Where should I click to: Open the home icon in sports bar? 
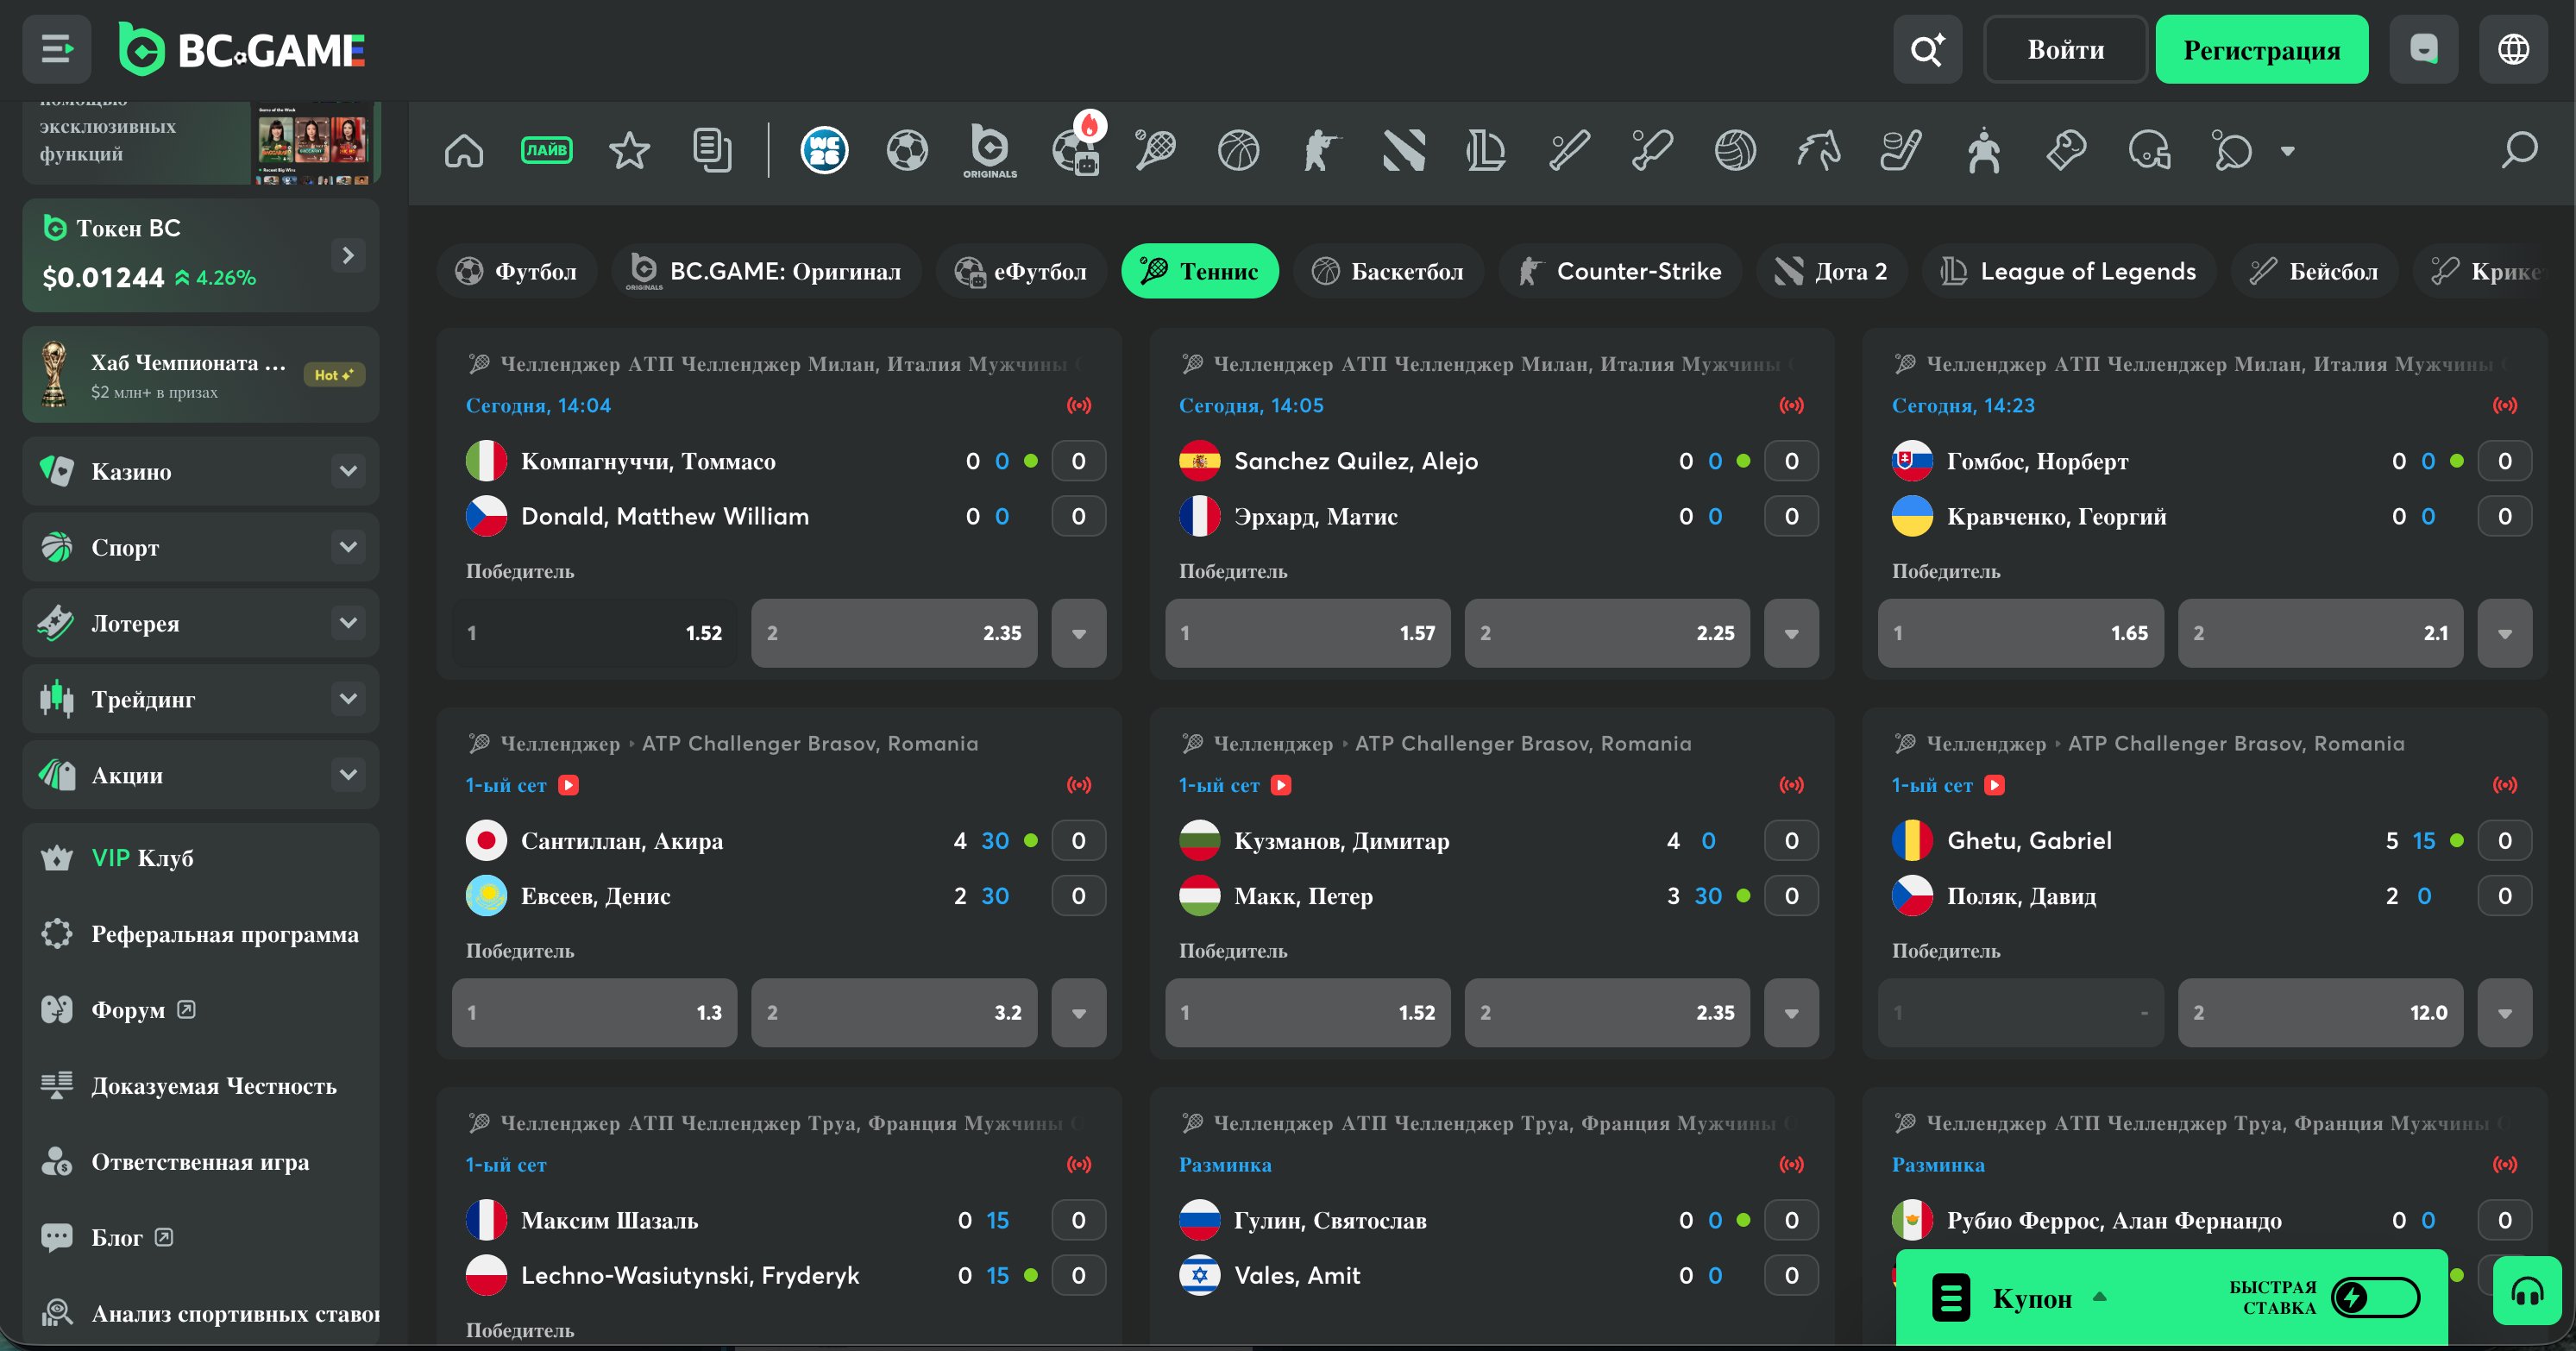[x=464, y=151]
